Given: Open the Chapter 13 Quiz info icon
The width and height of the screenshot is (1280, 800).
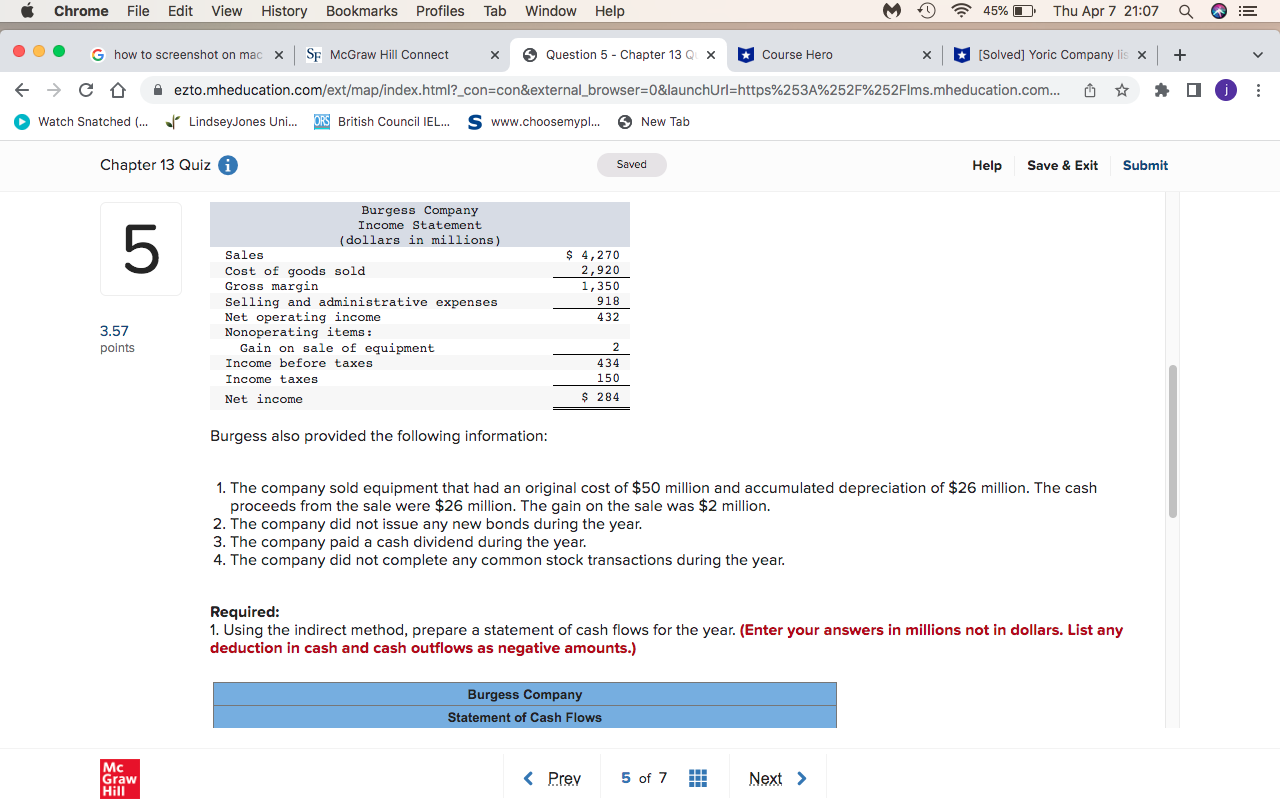Looking at the screenshot, I should coord(227,165).
